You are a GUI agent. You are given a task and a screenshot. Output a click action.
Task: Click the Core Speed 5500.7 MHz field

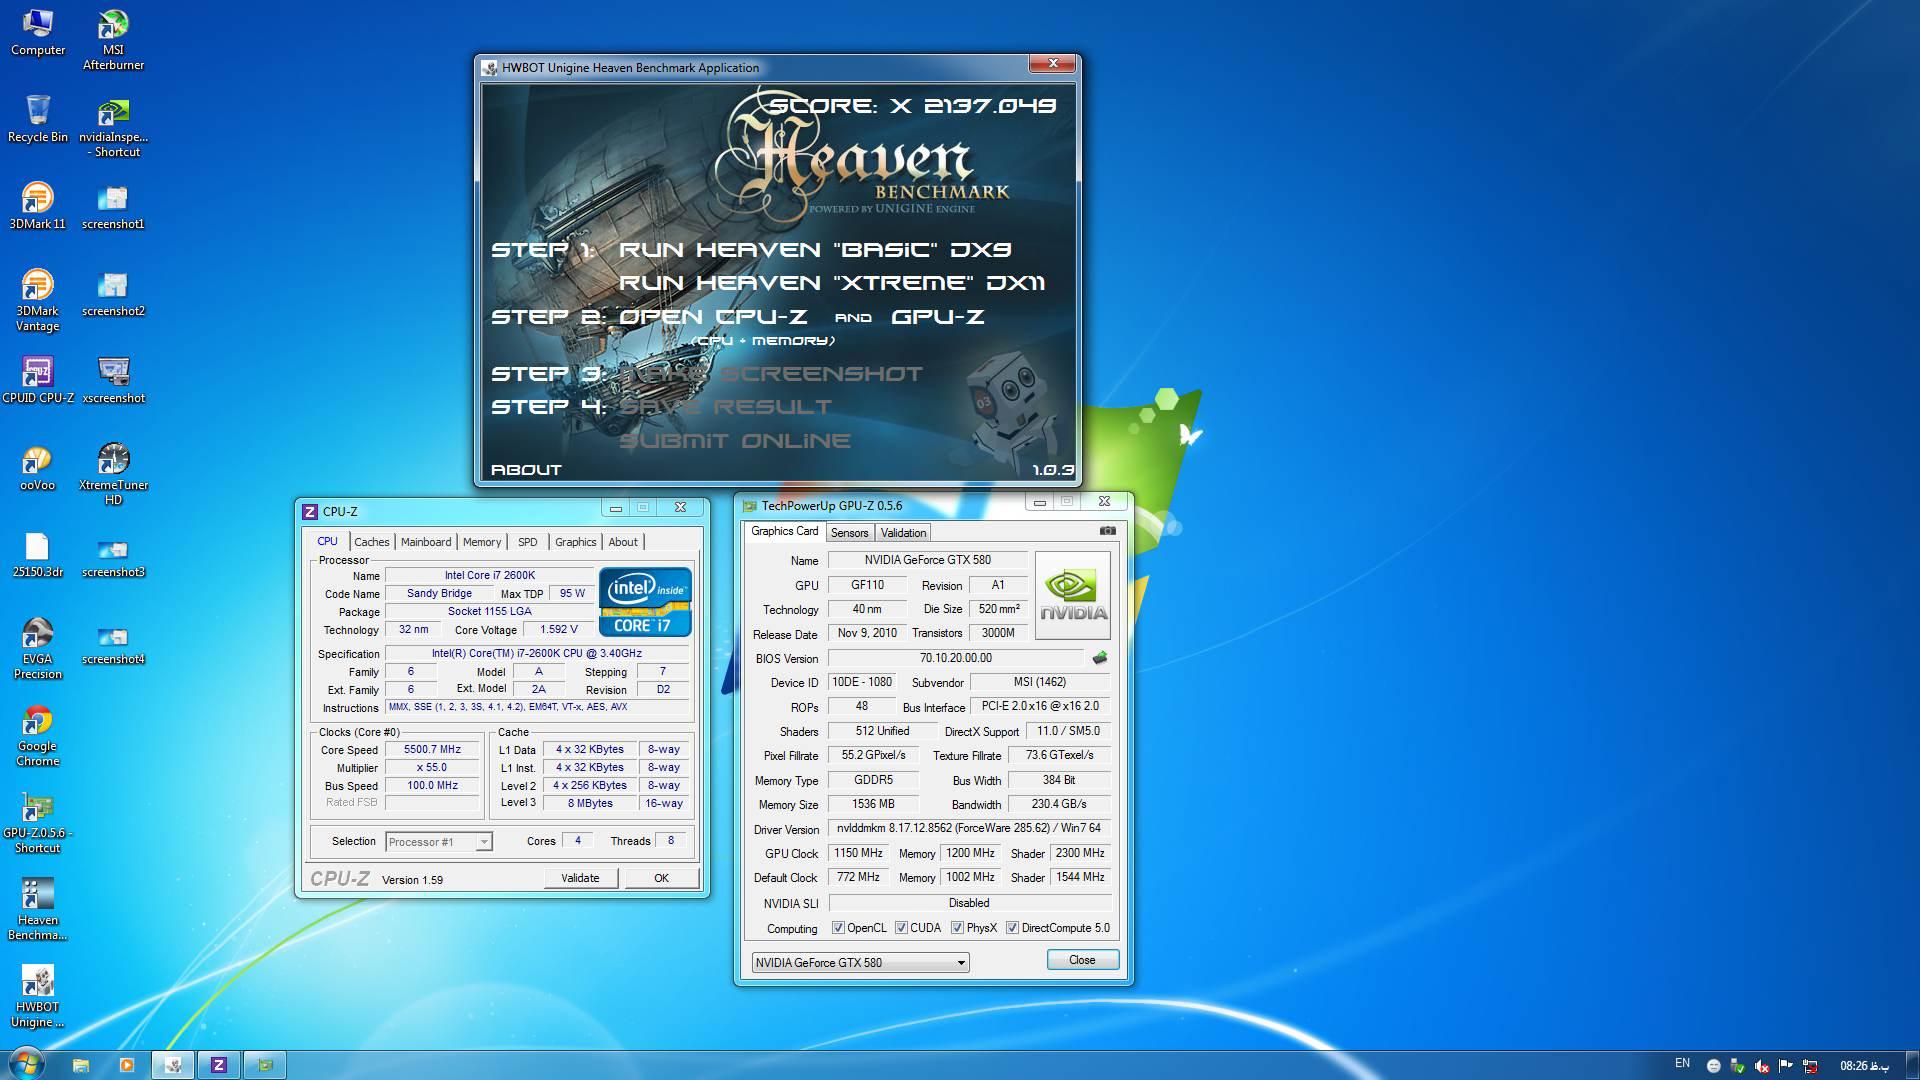click(x=432, y=749)
